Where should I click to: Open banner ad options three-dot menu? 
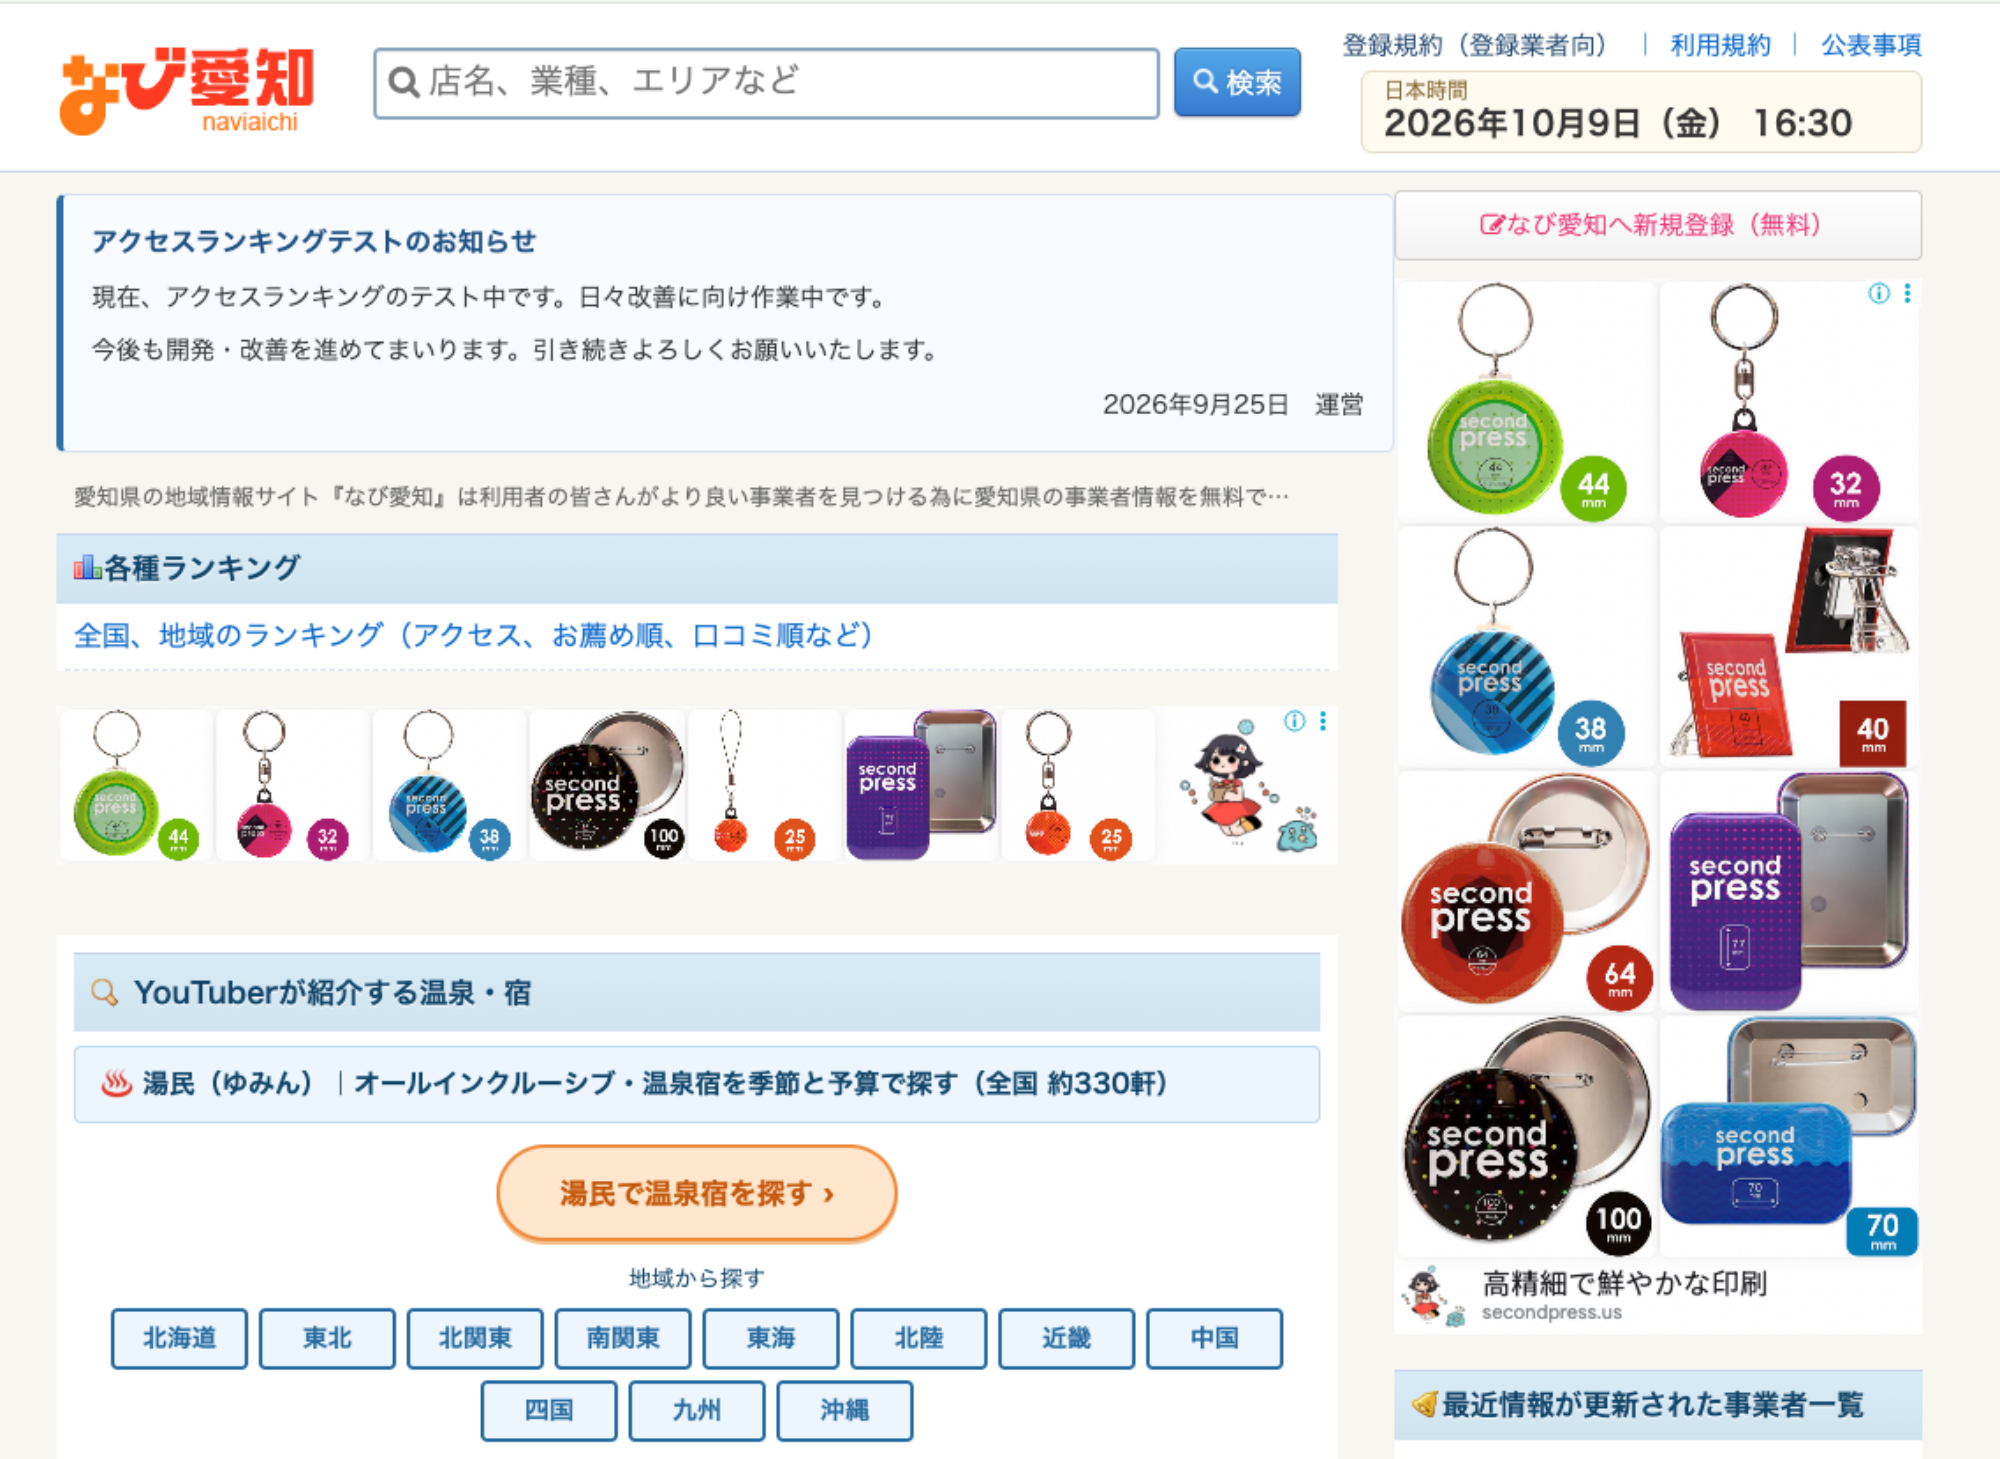coord(1323,721)
